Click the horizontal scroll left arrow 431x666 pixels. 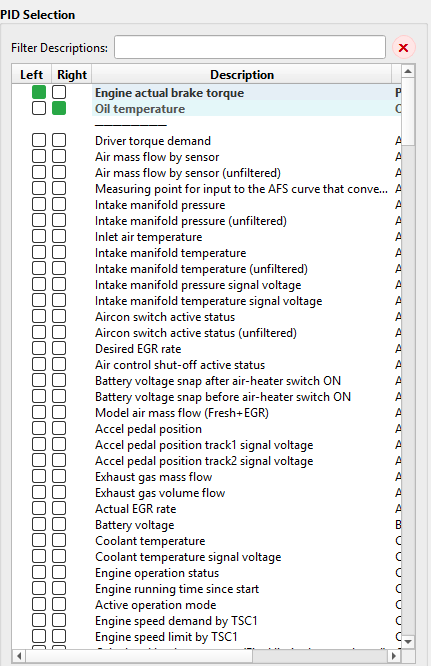click(18, 656)
